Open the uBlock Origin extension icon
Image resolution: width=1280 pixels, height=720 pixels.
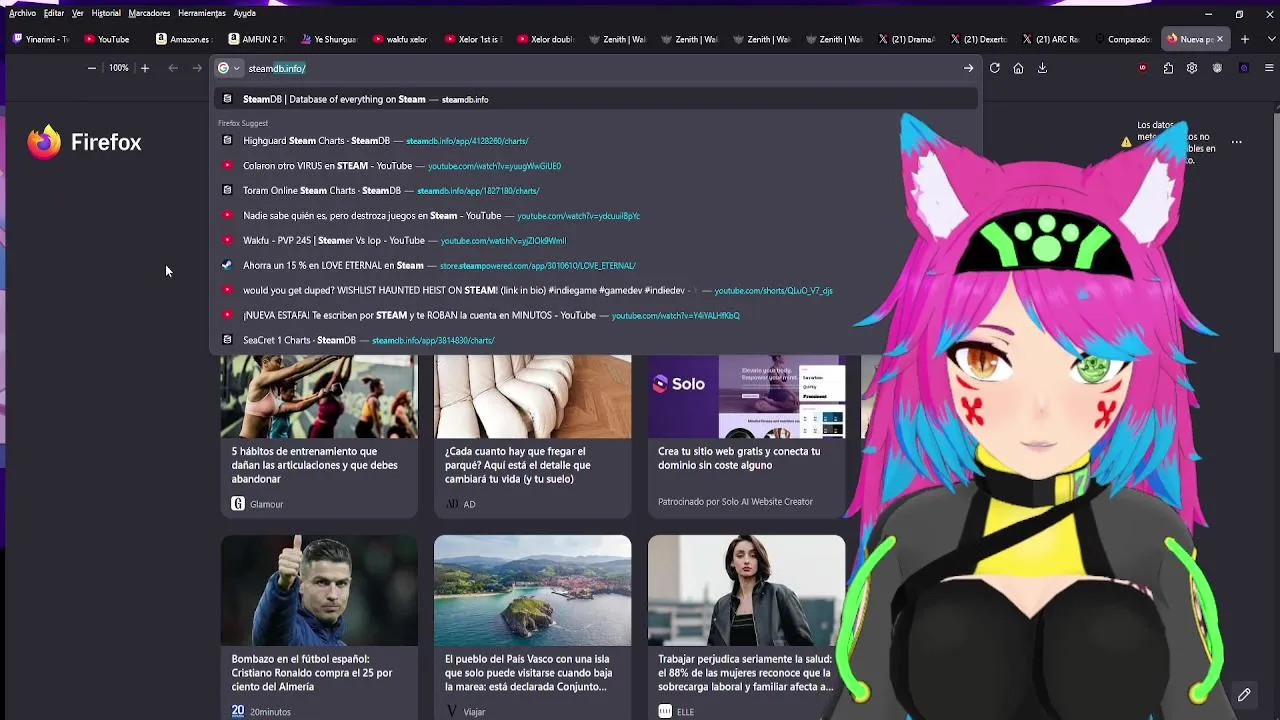1143,68
